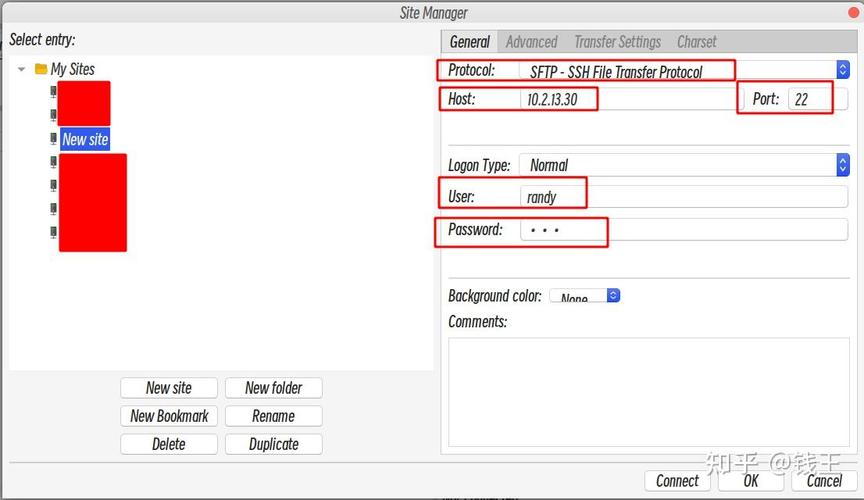The image size is (864, 500).
Task: Click the New Bookmark button
Action: click(x=169, y=416)
